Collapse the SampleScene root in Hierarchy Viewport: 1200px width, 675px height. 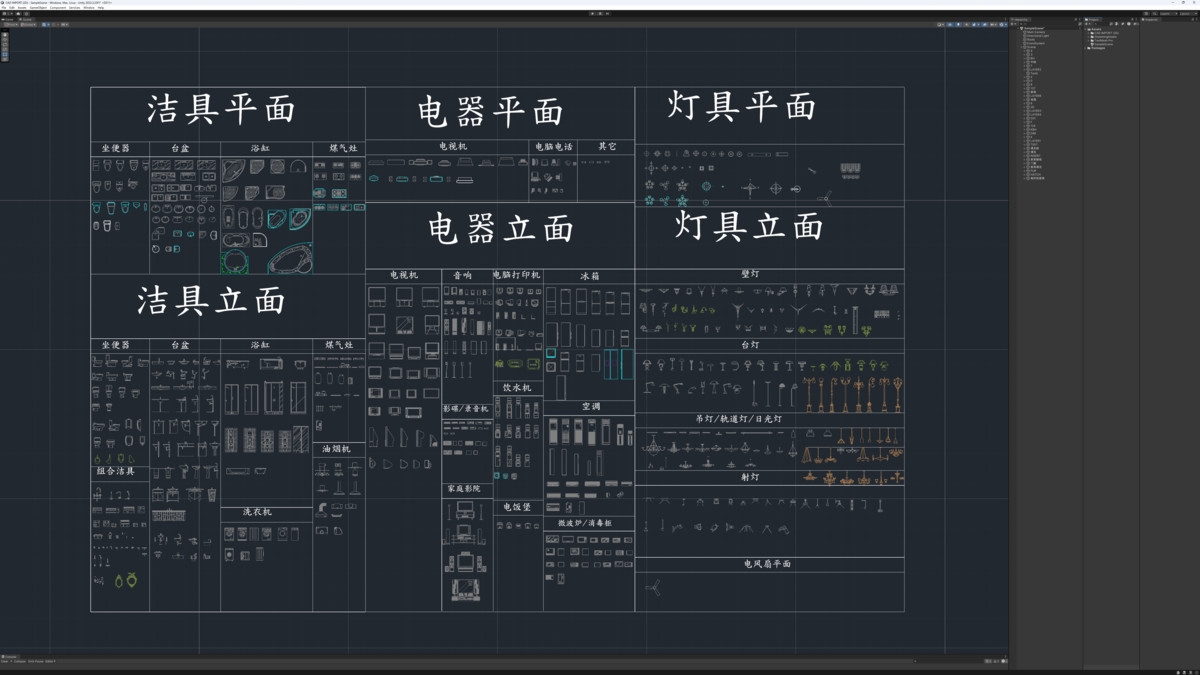coord(1019,28)
